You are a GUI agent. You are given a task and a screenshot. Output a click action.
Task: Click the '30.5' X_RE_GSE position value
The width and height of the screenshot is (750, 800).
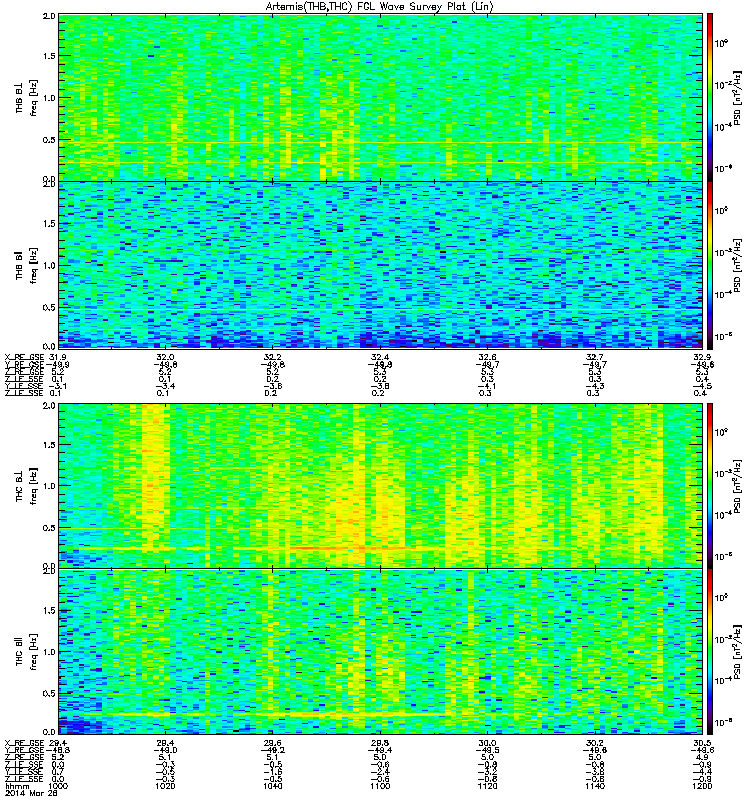(703, 742)
